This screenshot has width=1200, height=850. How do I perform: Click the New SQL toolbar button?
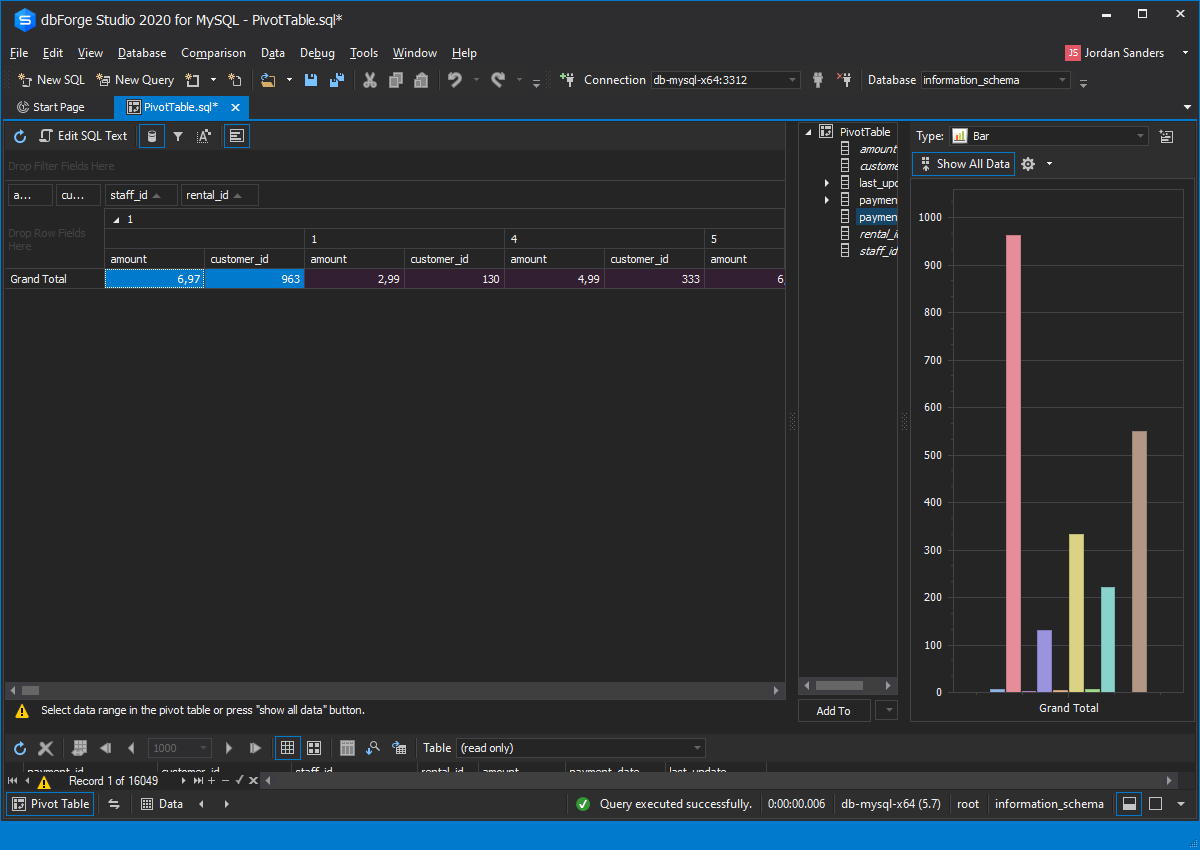pyautogui.click(x=52, y=80)
